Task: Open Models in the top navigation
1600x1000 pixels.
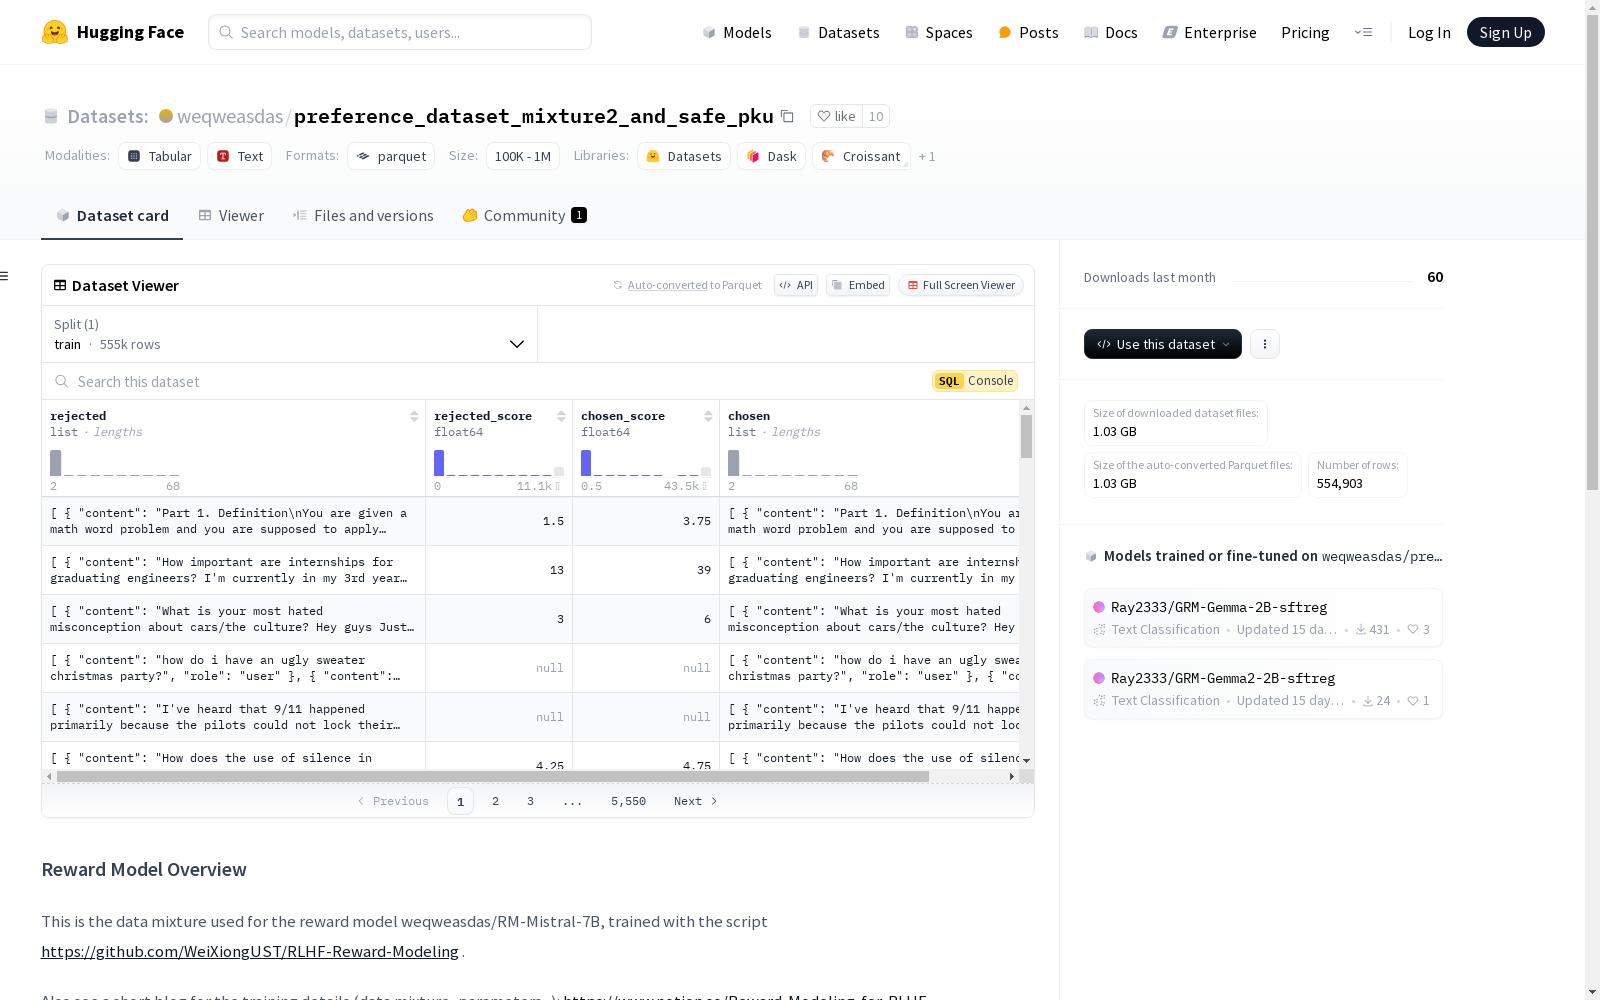Action: [737, 32]
